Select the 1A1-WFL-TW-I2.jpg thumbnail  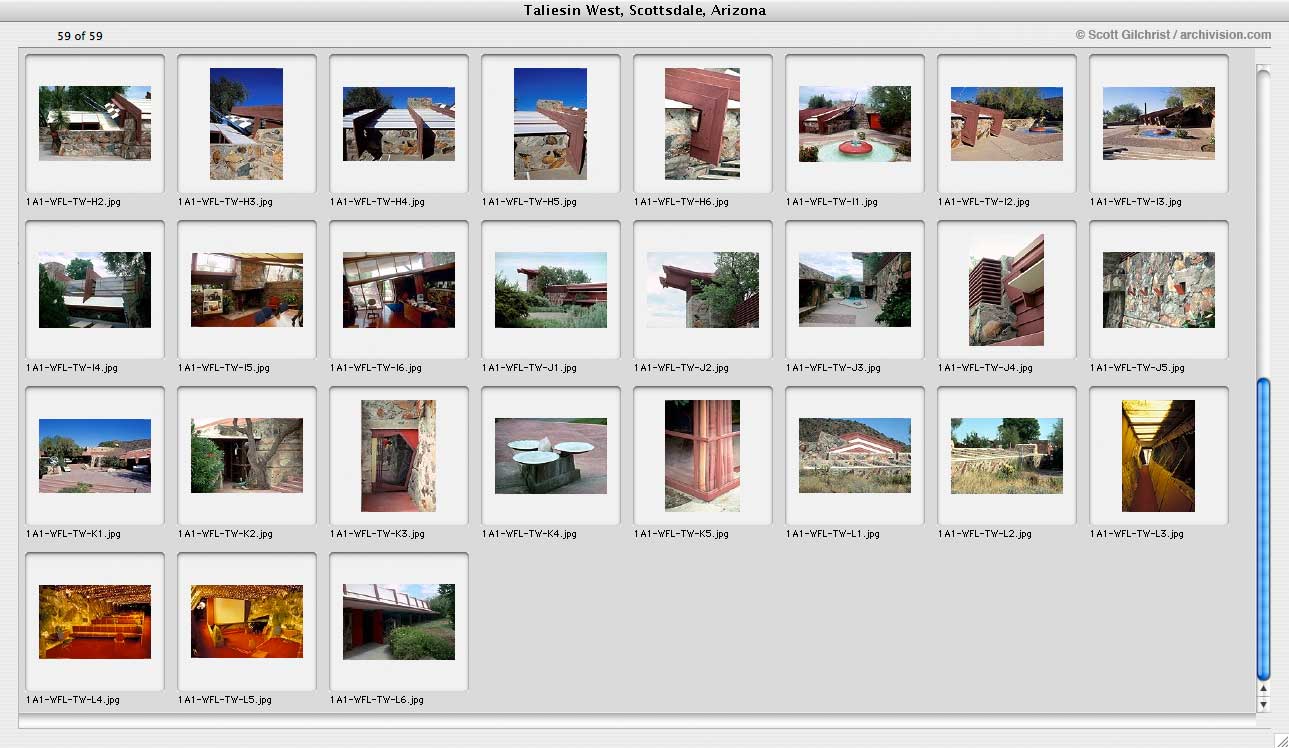tap(1007, 123)
